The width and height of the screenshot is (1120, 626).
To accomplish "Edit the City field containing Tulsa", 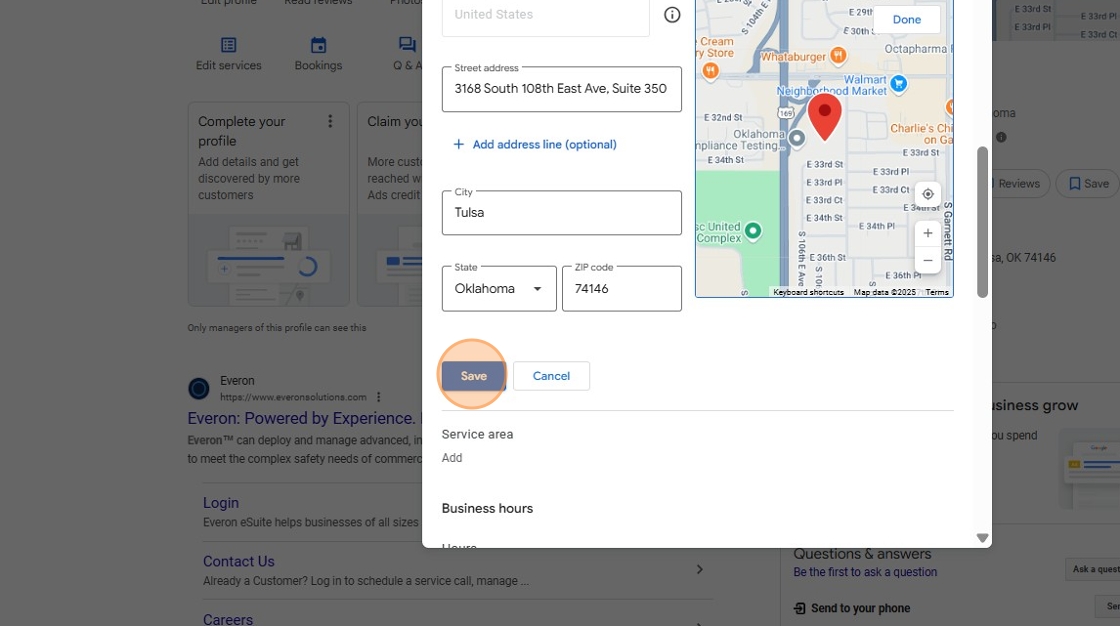I will 561,212.
